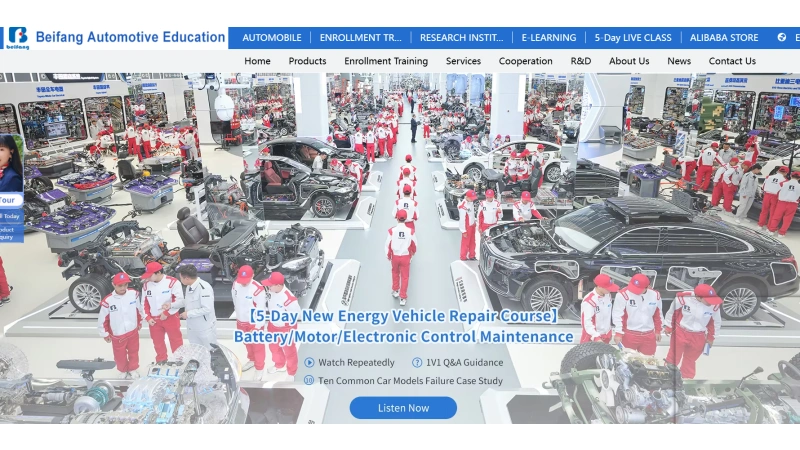Open the Home menu item
The image size is (800, 450).
[257, 61]
